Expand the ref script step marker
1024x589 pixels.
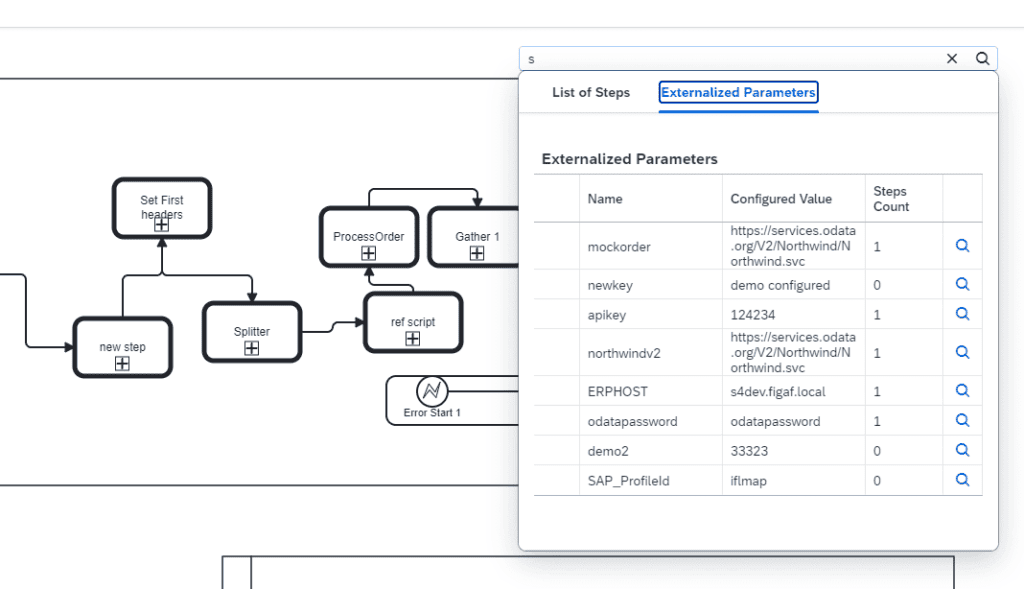pyautogui.click(x=412, y=338)
